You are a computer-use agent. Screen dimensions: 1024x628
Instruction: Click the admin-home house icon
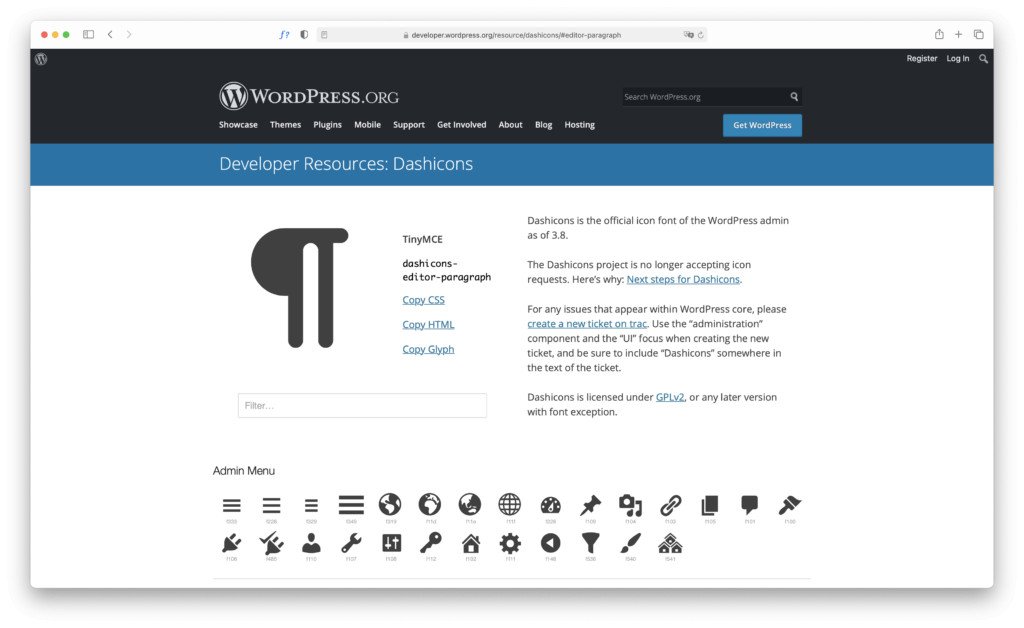pos(470,543)
